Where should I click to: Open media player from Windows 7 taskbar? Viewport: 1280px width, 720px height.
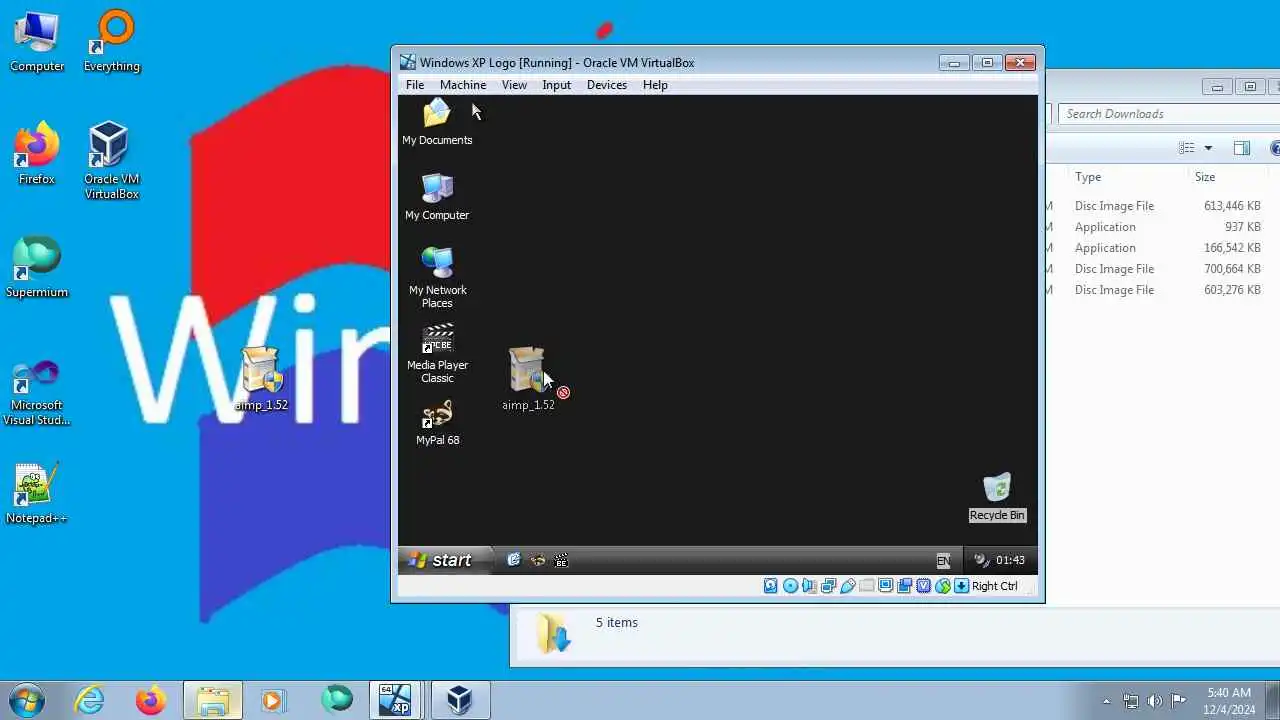(273, 700)
